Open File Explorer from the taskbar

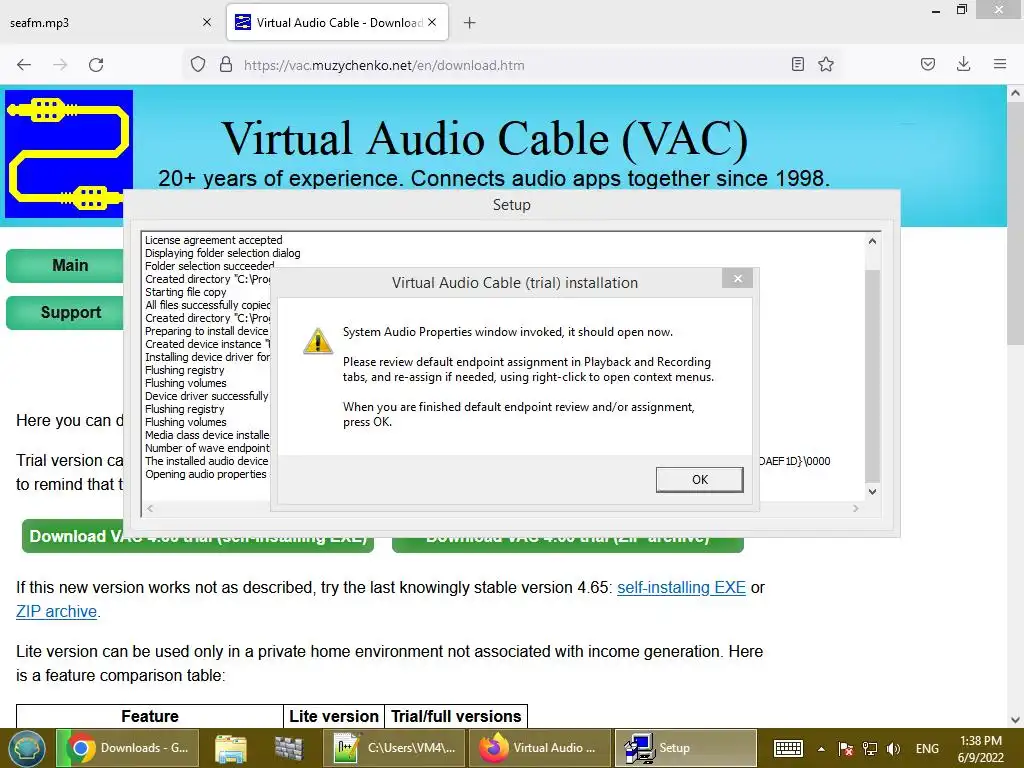[x=231, y=748]
